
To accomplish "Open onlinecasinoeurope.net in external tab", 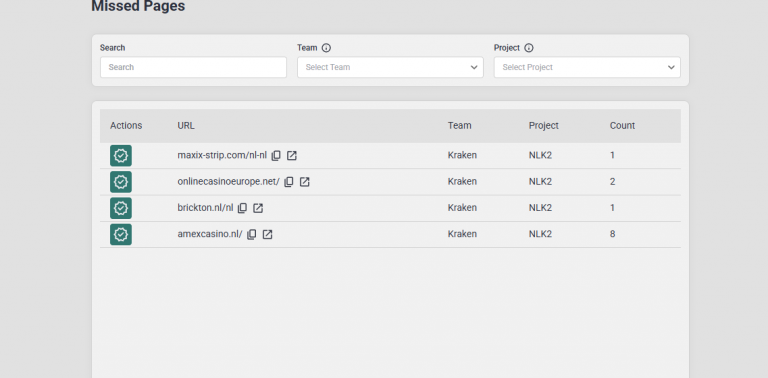I will pos(304,182).
